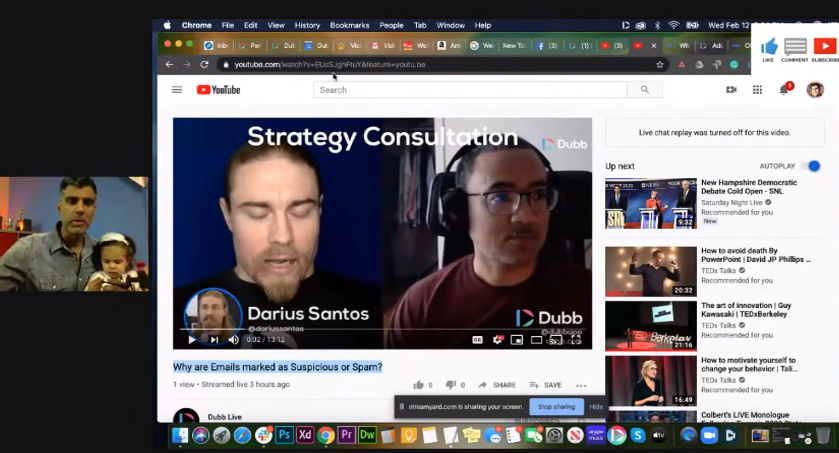Share this video

point(497,385)
